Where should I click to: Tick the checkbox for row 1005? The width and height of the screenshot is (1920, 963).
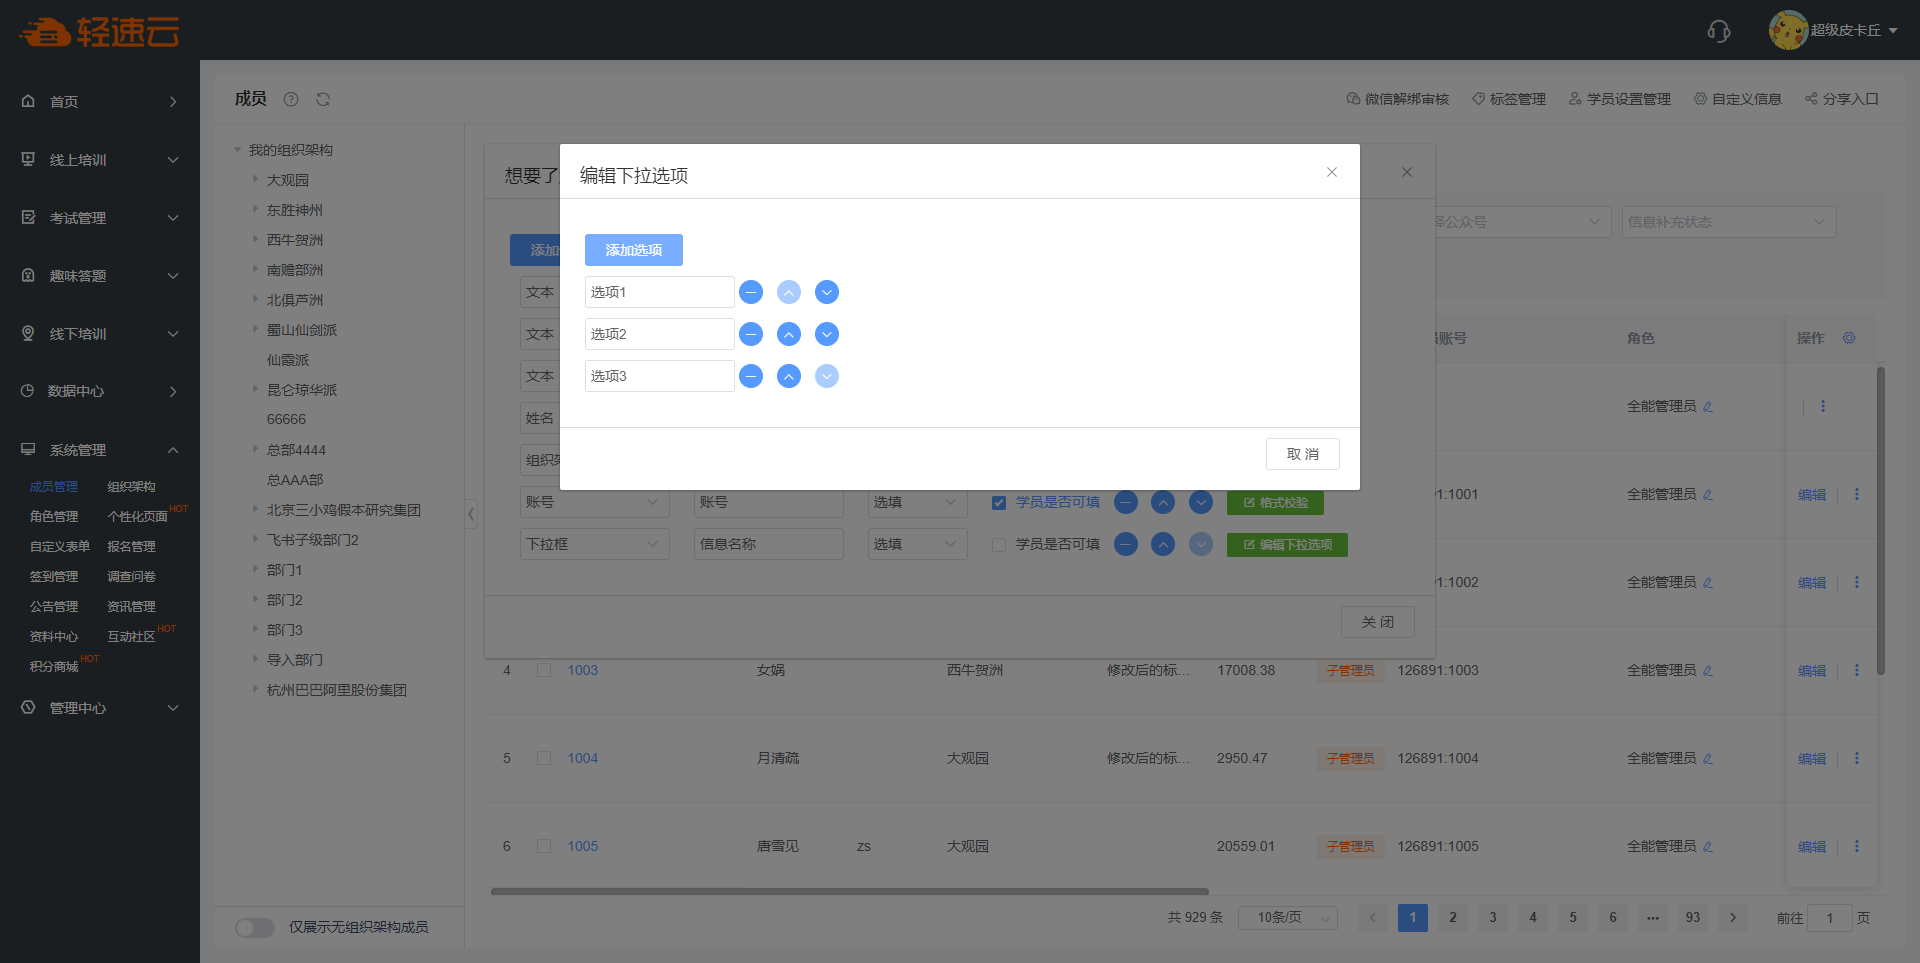(x=544, y=846)
